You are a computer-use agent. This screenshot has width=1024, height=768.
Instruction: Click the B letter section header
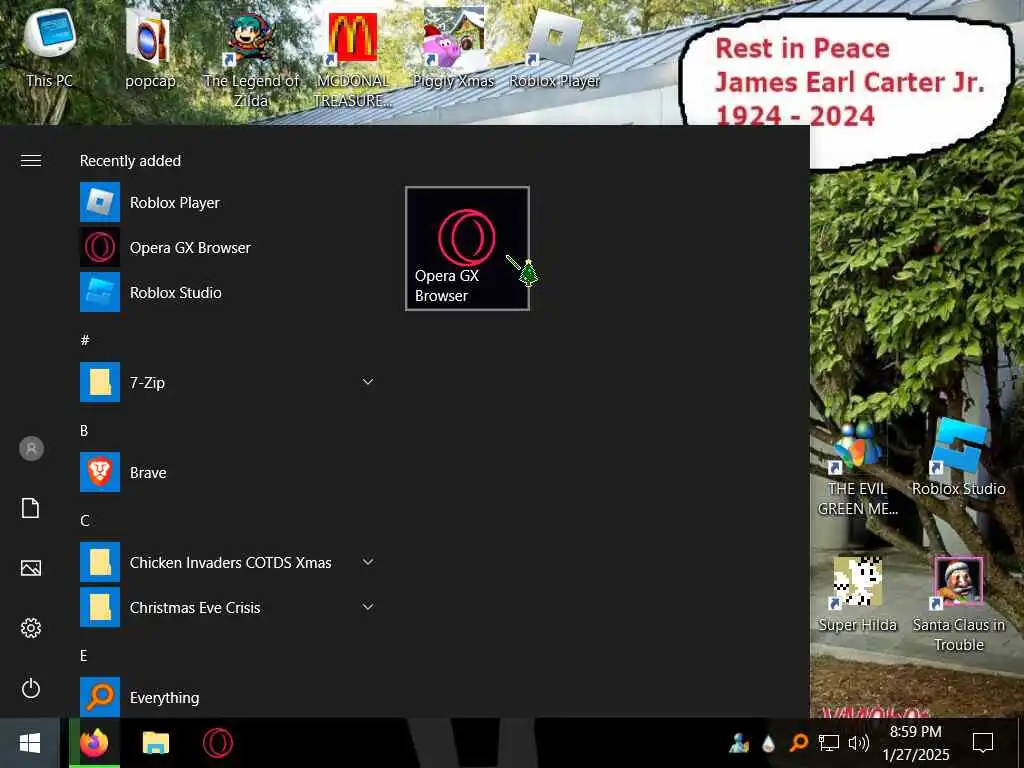[84, 430]
